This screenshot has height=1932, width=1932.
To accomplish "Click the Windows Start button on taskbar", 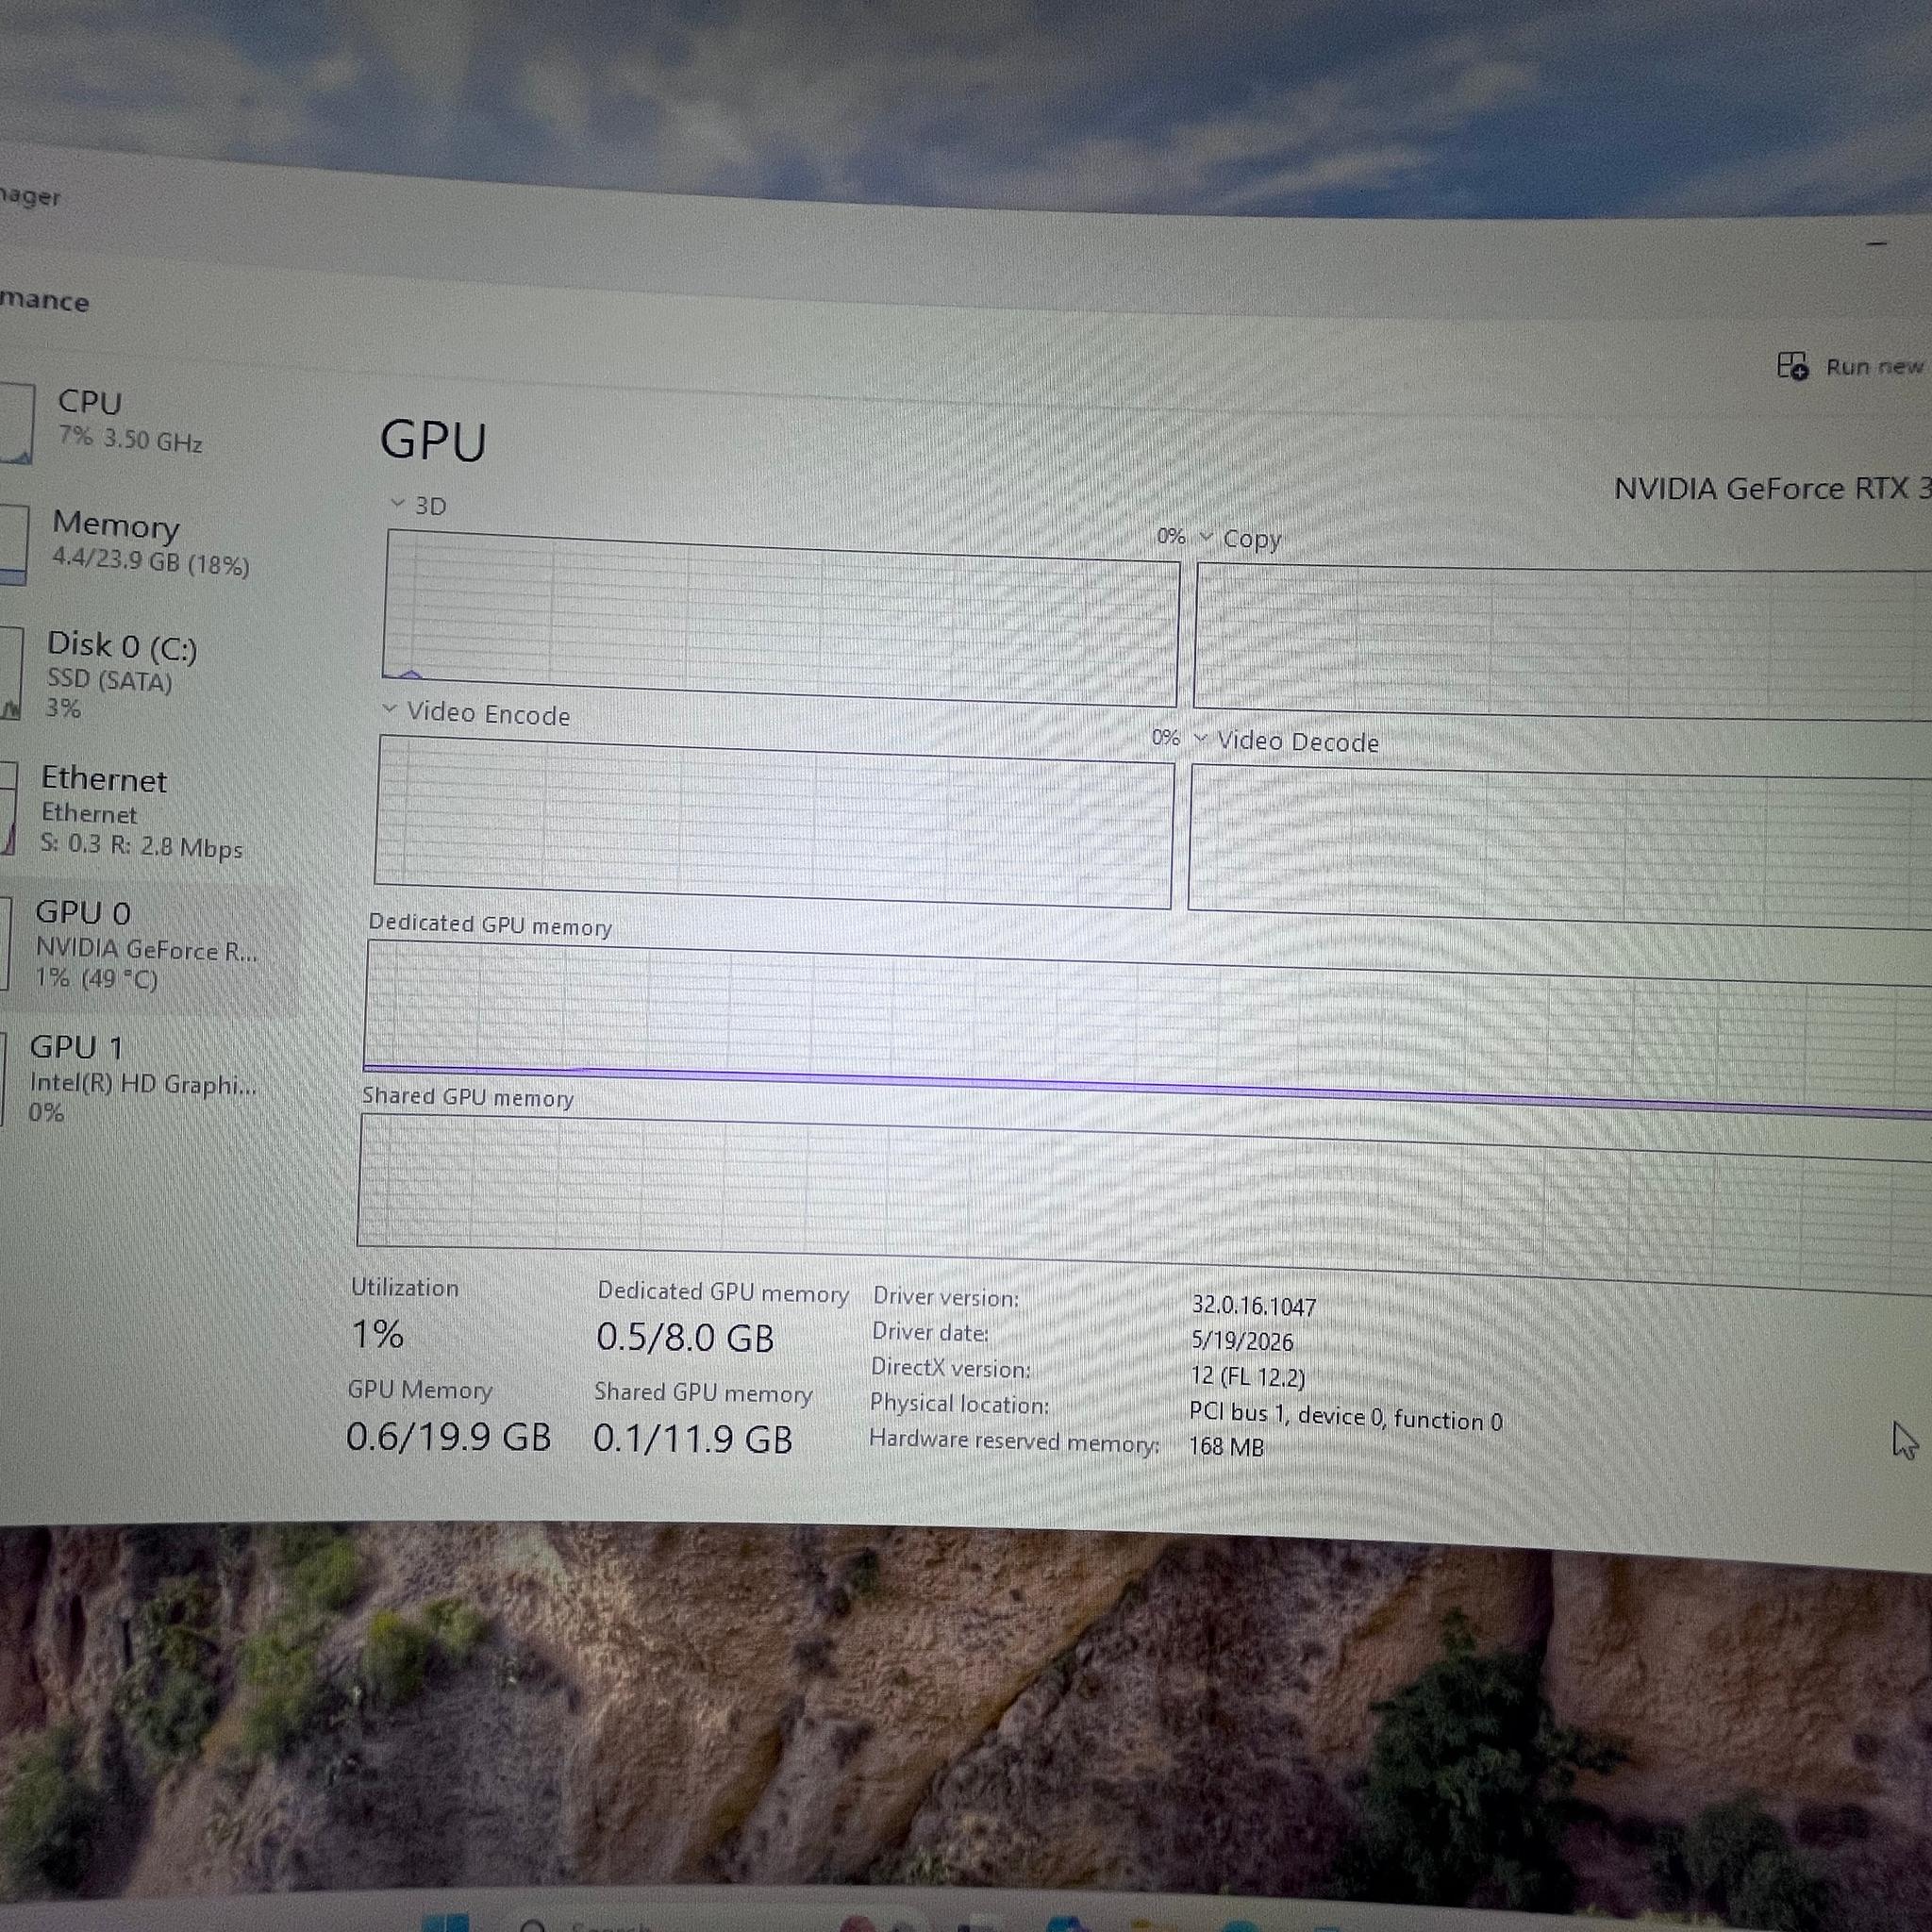I will 446,1921.
